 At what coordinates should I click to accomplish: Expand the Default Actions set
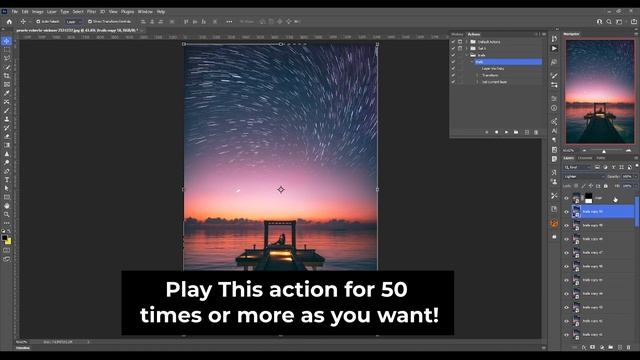467,42
